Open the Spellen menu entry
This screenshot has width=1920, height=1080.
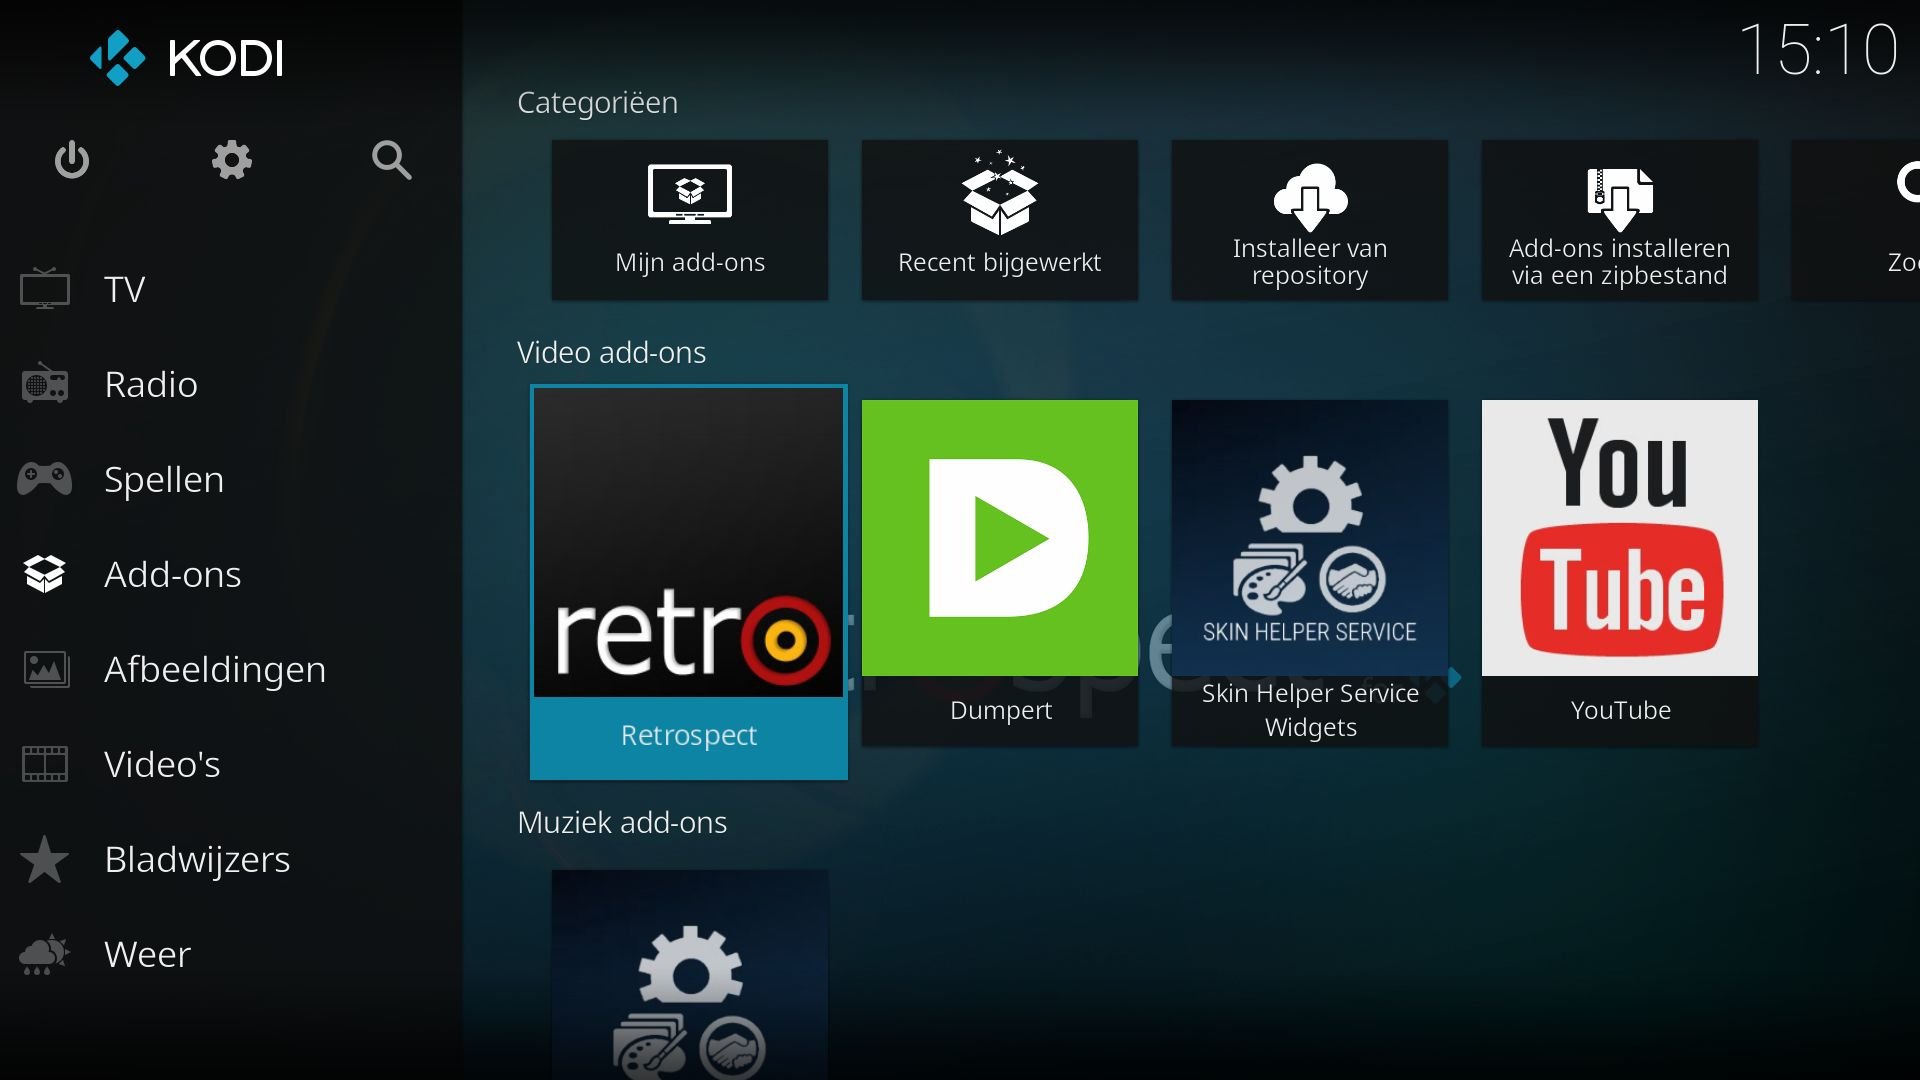[163, 480]
